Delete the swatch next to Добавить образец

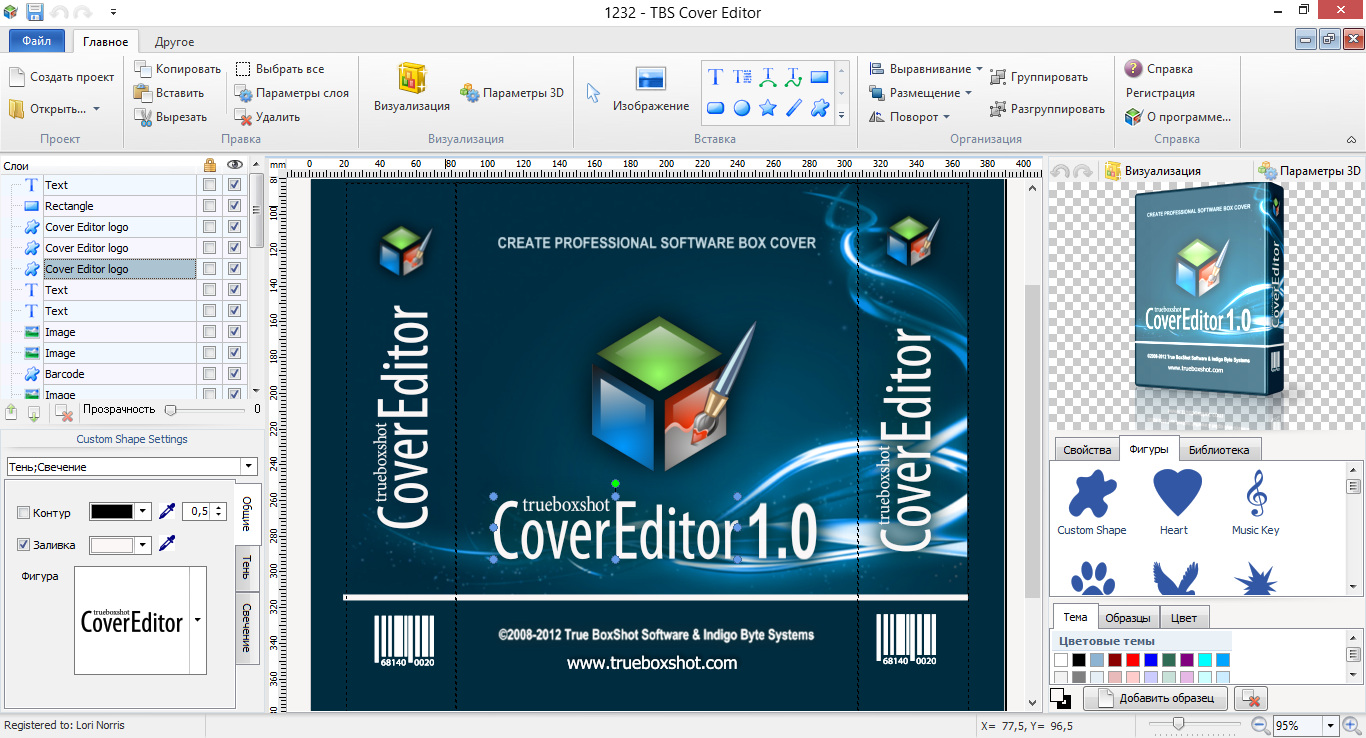[1251, 698]
